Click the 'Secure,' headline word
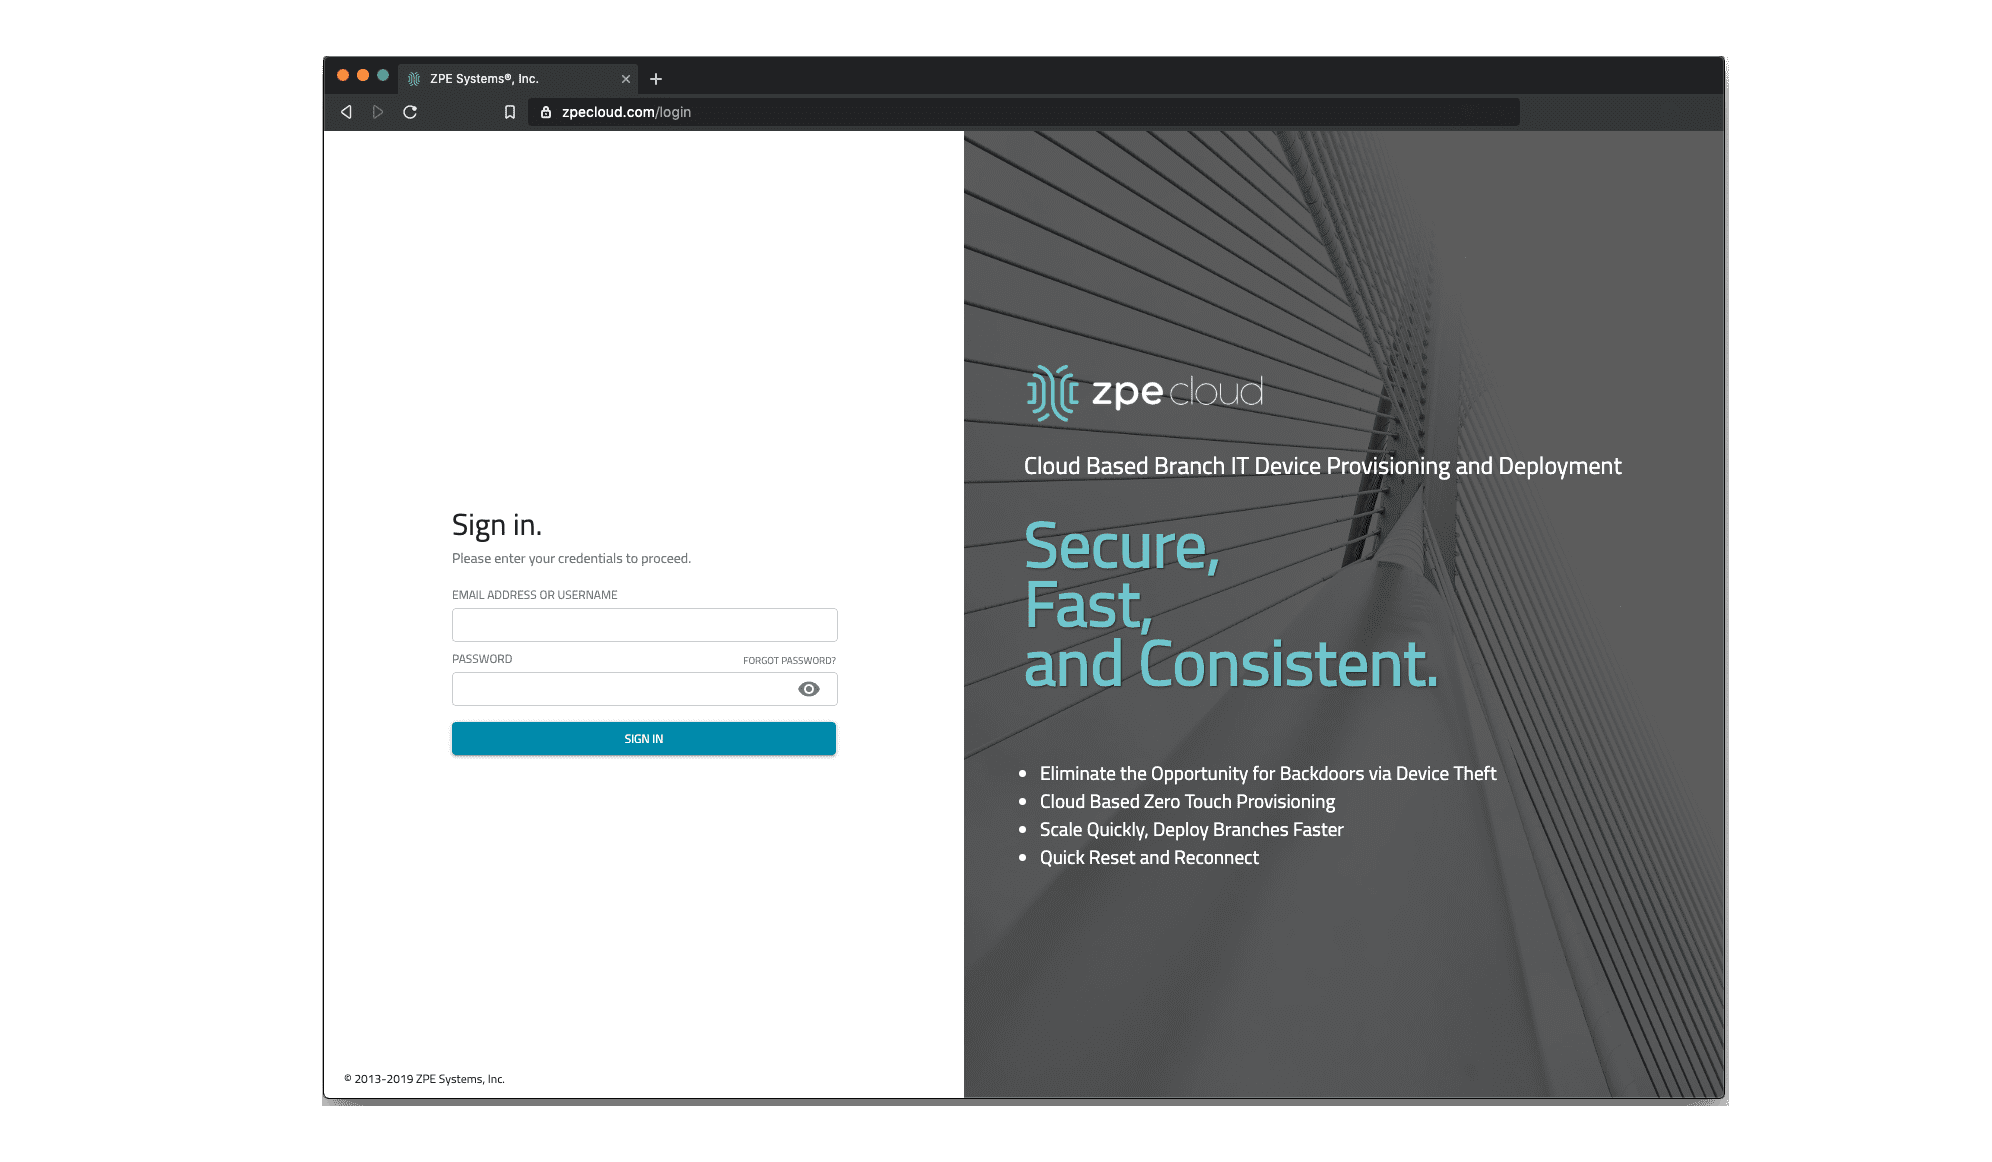The image size is (1992, 1162). coord(1122,547)
